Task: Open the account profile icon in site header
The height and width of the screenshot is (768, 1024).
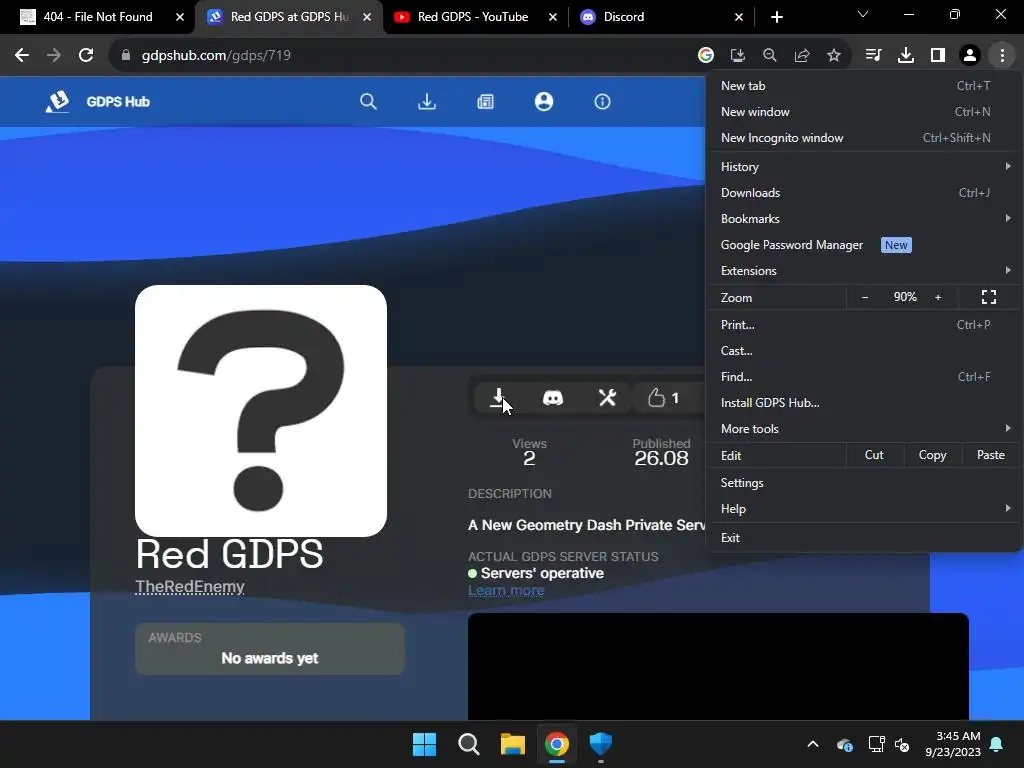Action: (x=544, y=102)
